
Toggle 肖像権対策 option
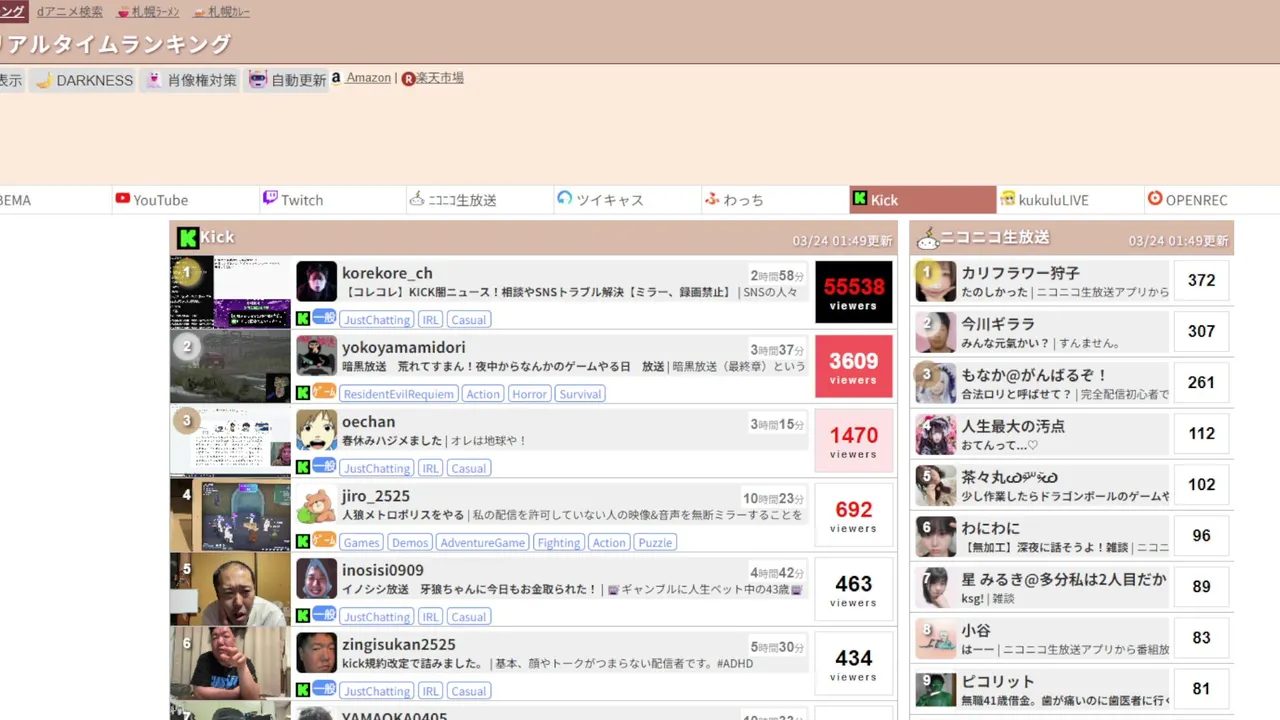[x=191, y=80]
